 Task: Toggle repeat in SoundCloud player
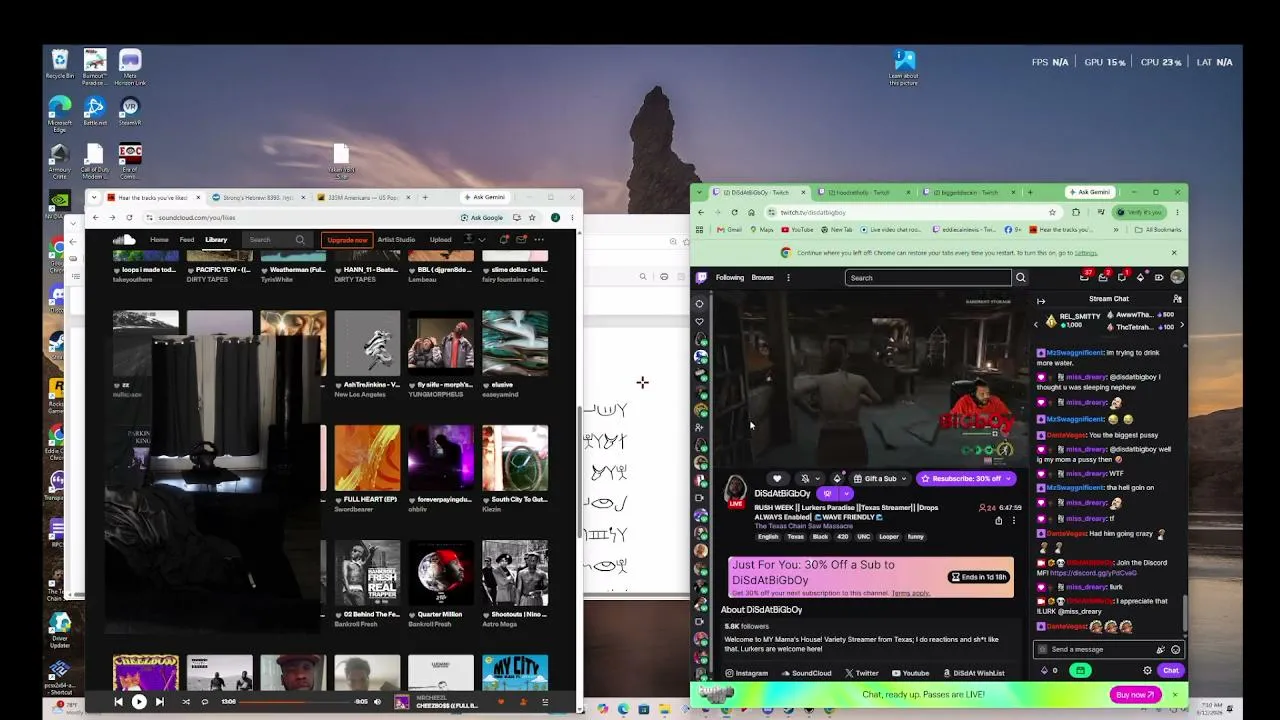pos(205,702)
